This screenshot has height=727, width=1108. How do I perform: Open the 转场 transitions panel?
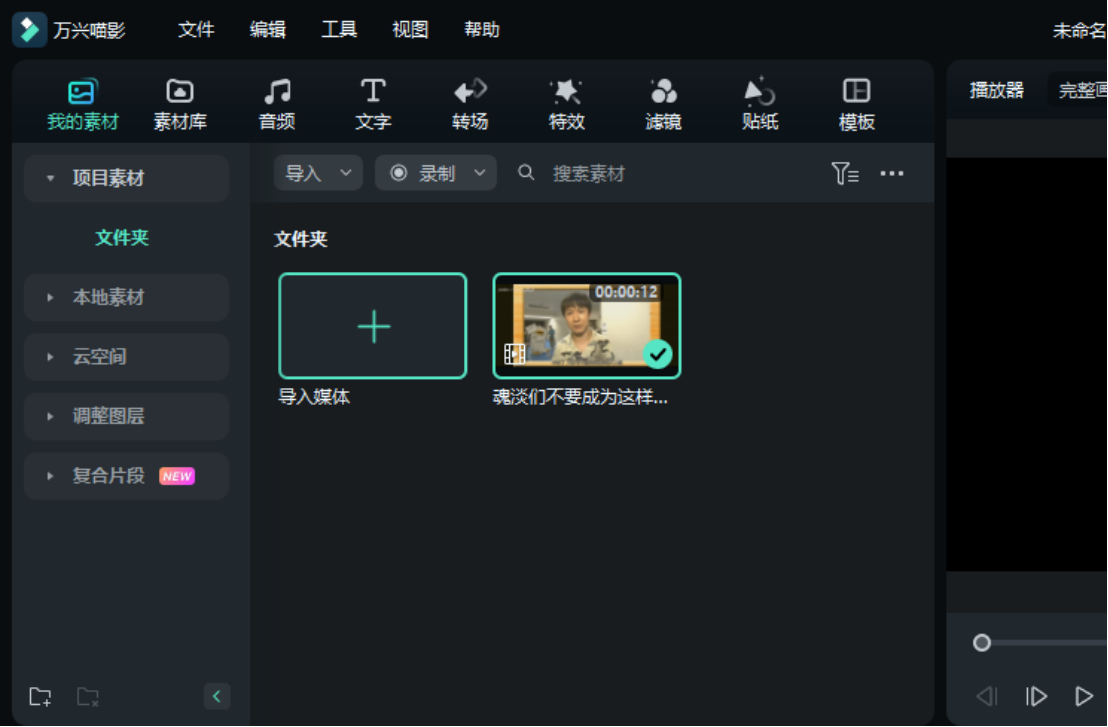(469, 103)
